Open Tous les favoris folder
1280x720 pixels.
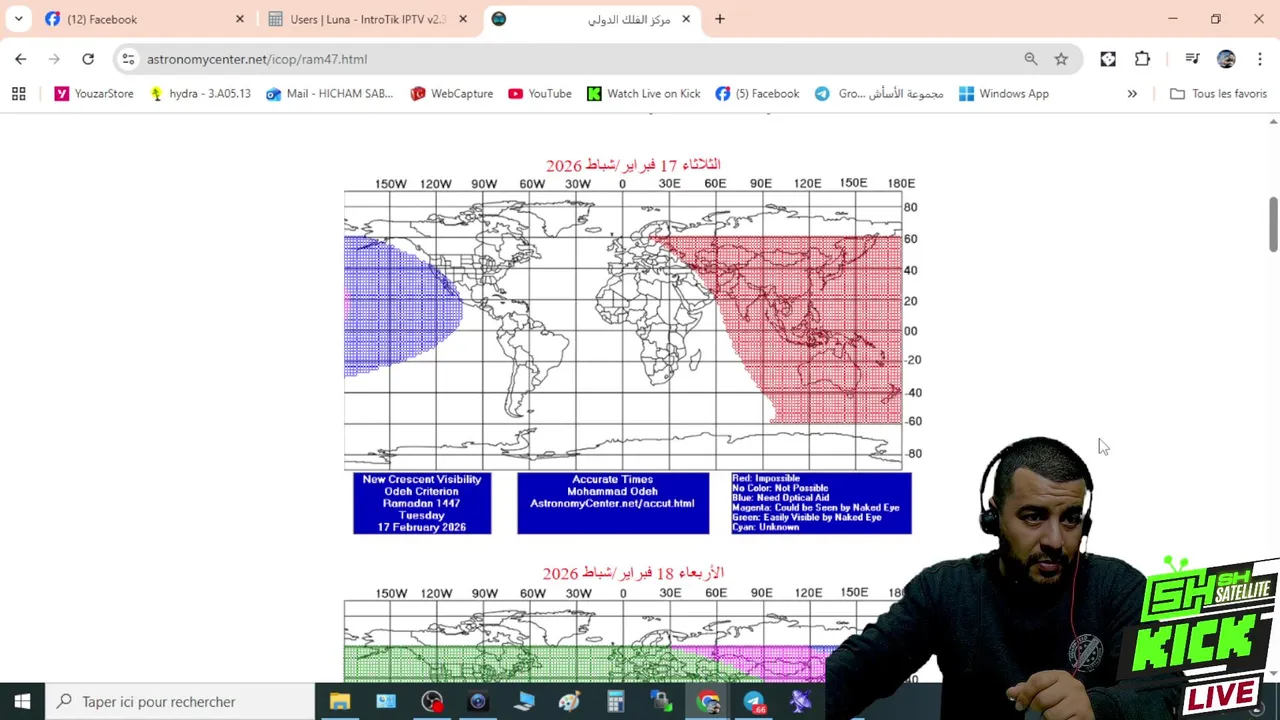pos(1218,94)
